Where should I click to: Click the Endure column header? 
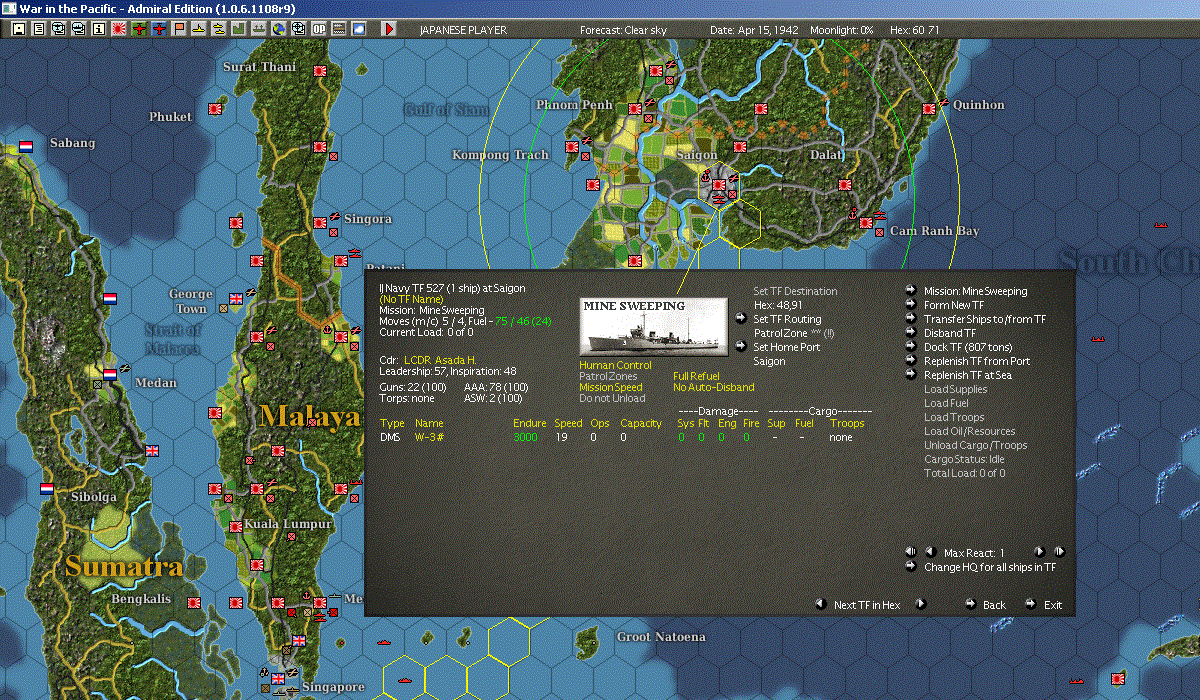[x=530, y=423]
